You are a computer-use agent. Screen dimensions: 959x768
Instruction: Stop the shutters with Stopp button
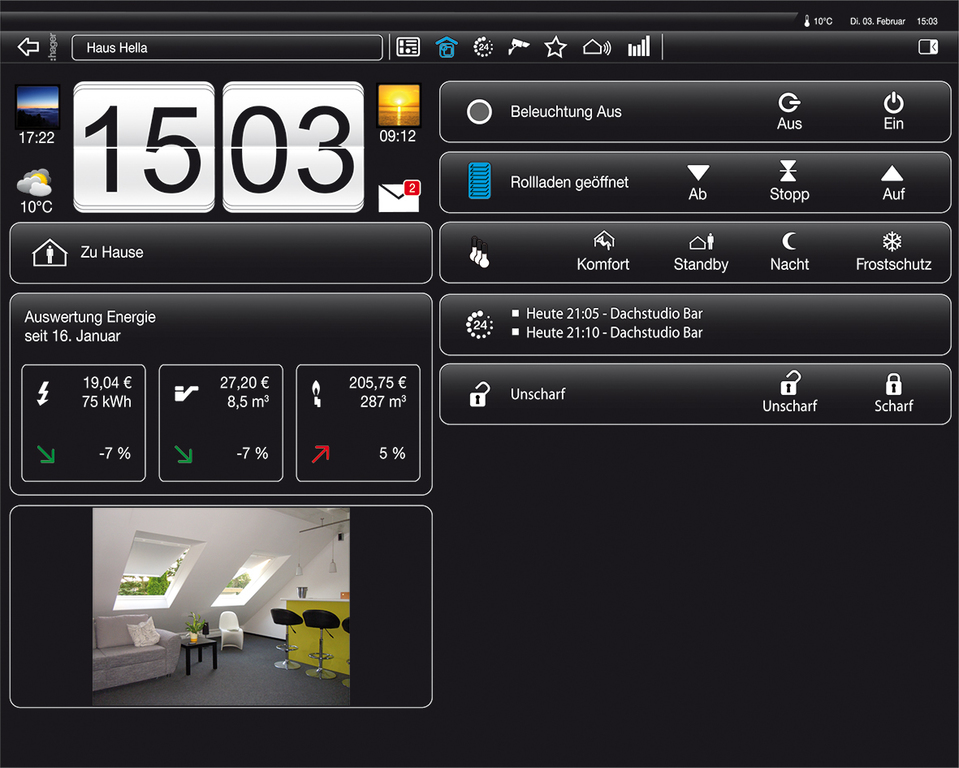click(x=789, y=182)
